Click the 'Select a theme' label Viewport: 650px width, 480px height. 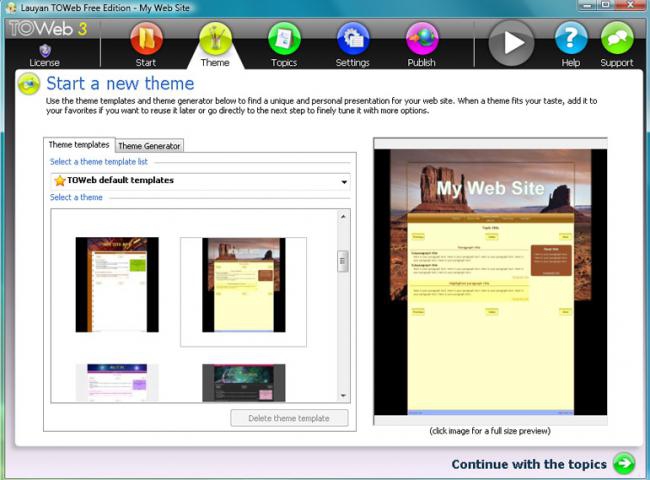tap(76, 197)
